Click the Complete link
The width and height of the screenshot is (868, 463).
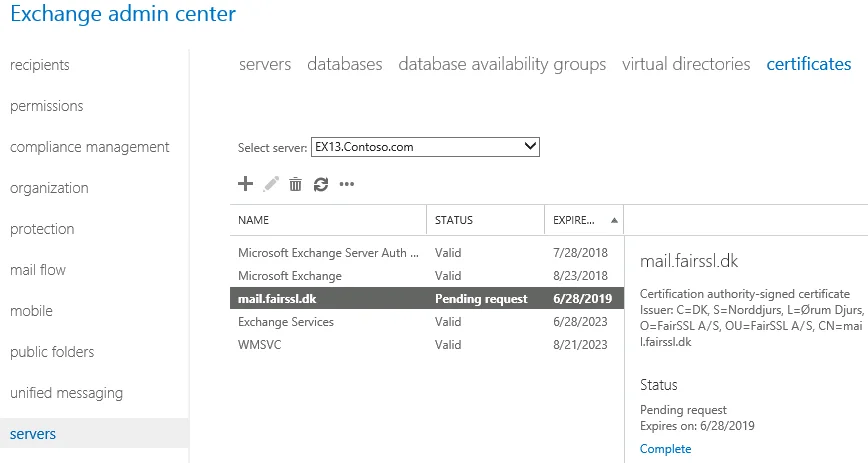coord(665,449)
